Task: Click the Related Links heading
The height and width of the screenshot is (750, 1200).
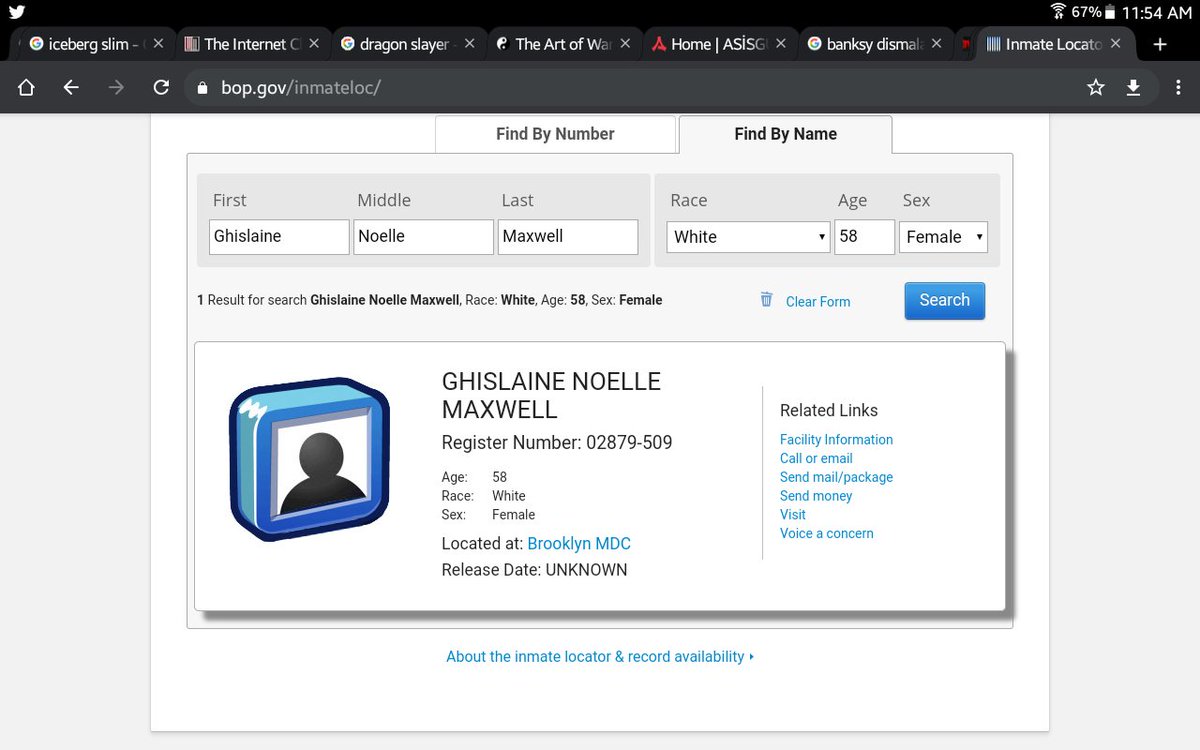Action: coord(829,410)
